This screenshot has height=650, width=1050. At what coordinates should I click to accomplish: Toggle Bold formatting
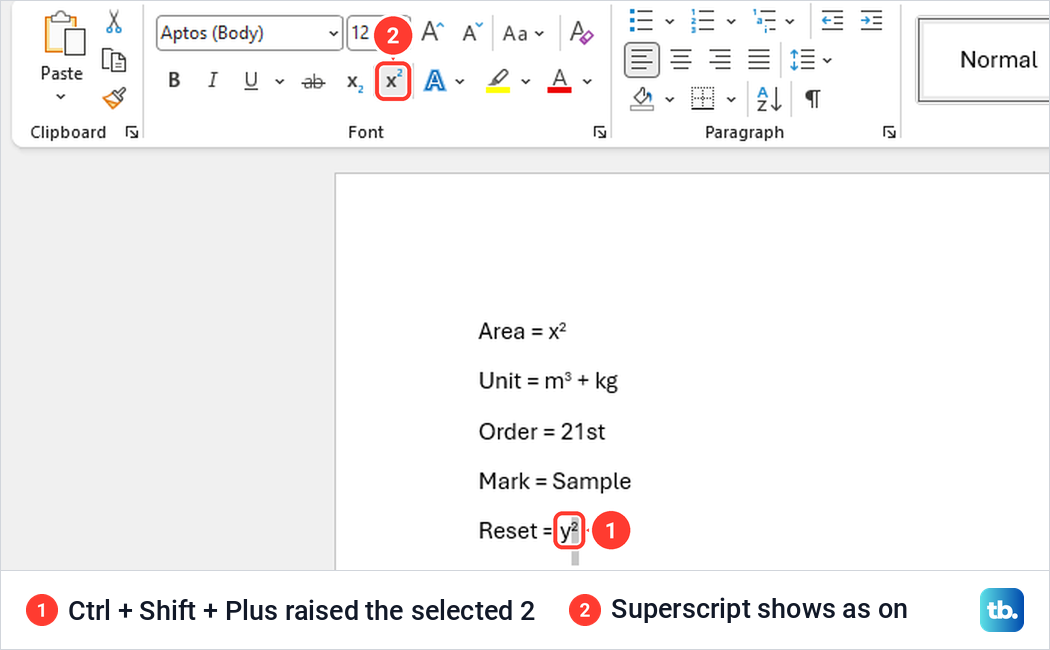coord(174,80)
